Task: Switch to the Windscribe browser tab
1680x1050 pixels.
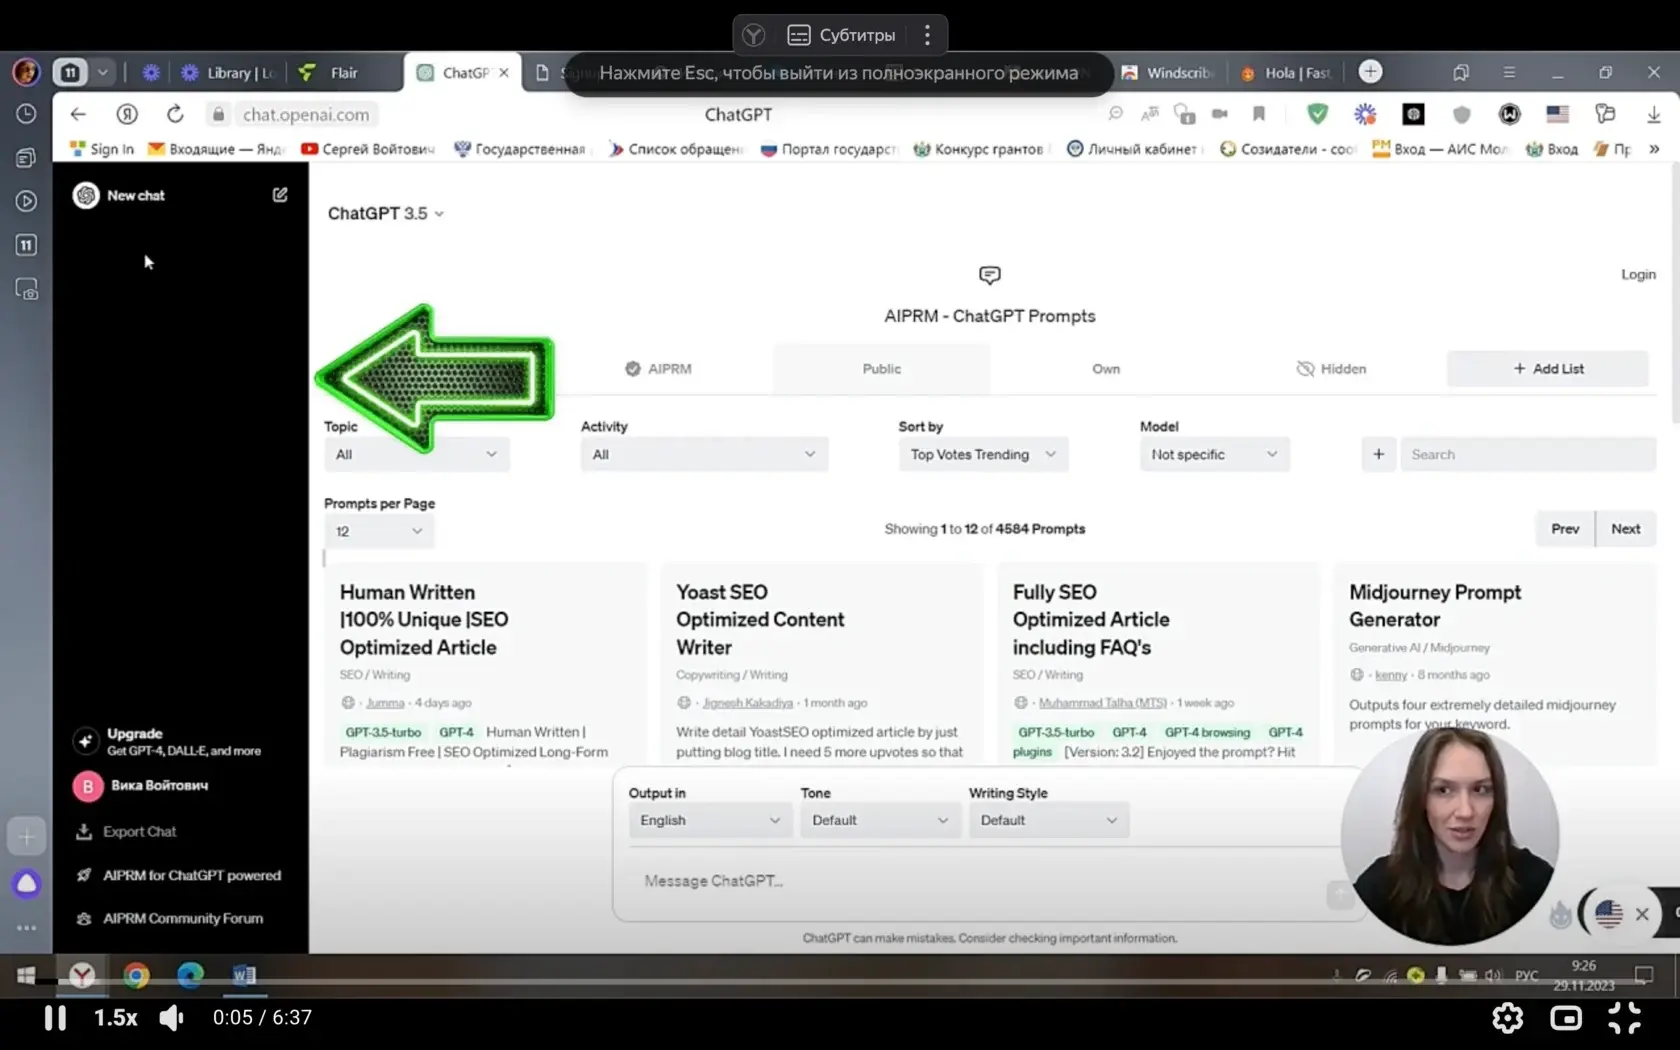Action: [1167, 73]
